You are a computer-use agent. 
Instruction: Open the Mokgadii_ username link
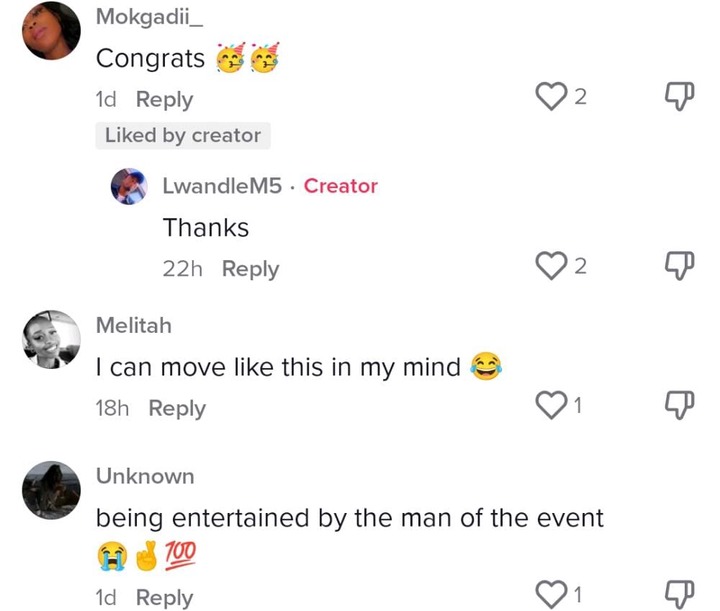coord(145,16)
